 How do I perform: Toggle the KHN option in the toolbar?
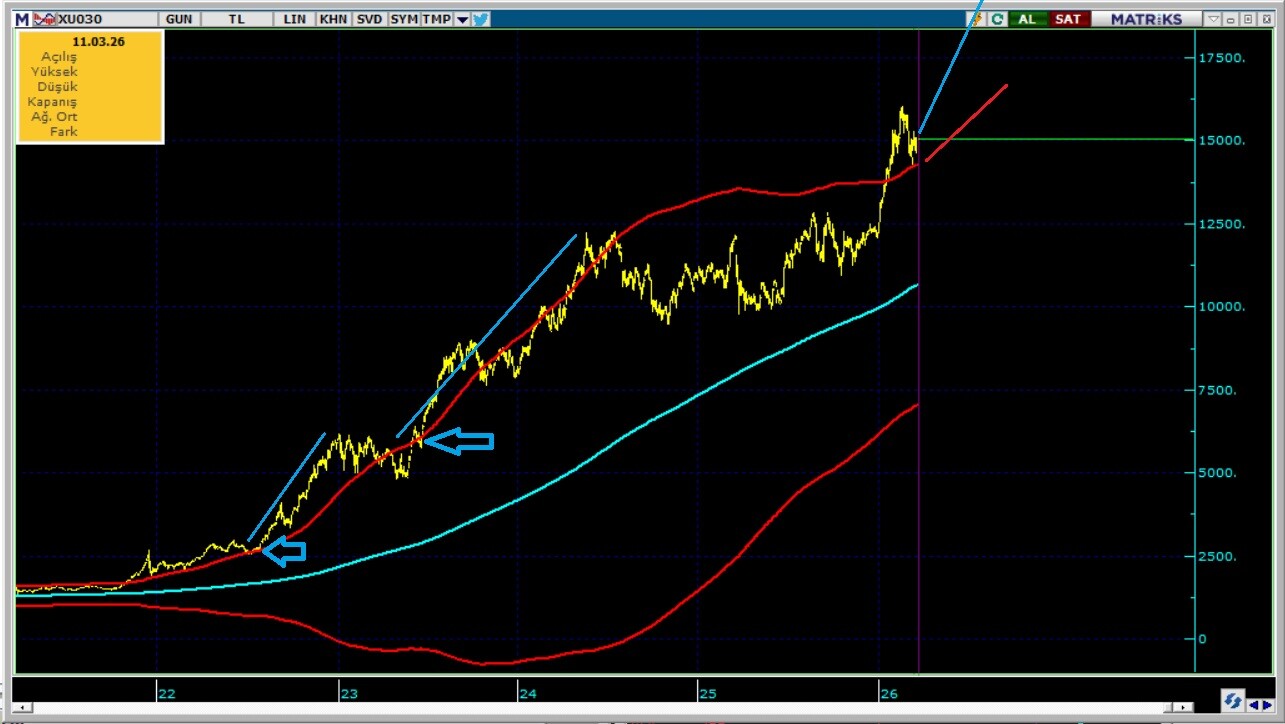[333, 19]
